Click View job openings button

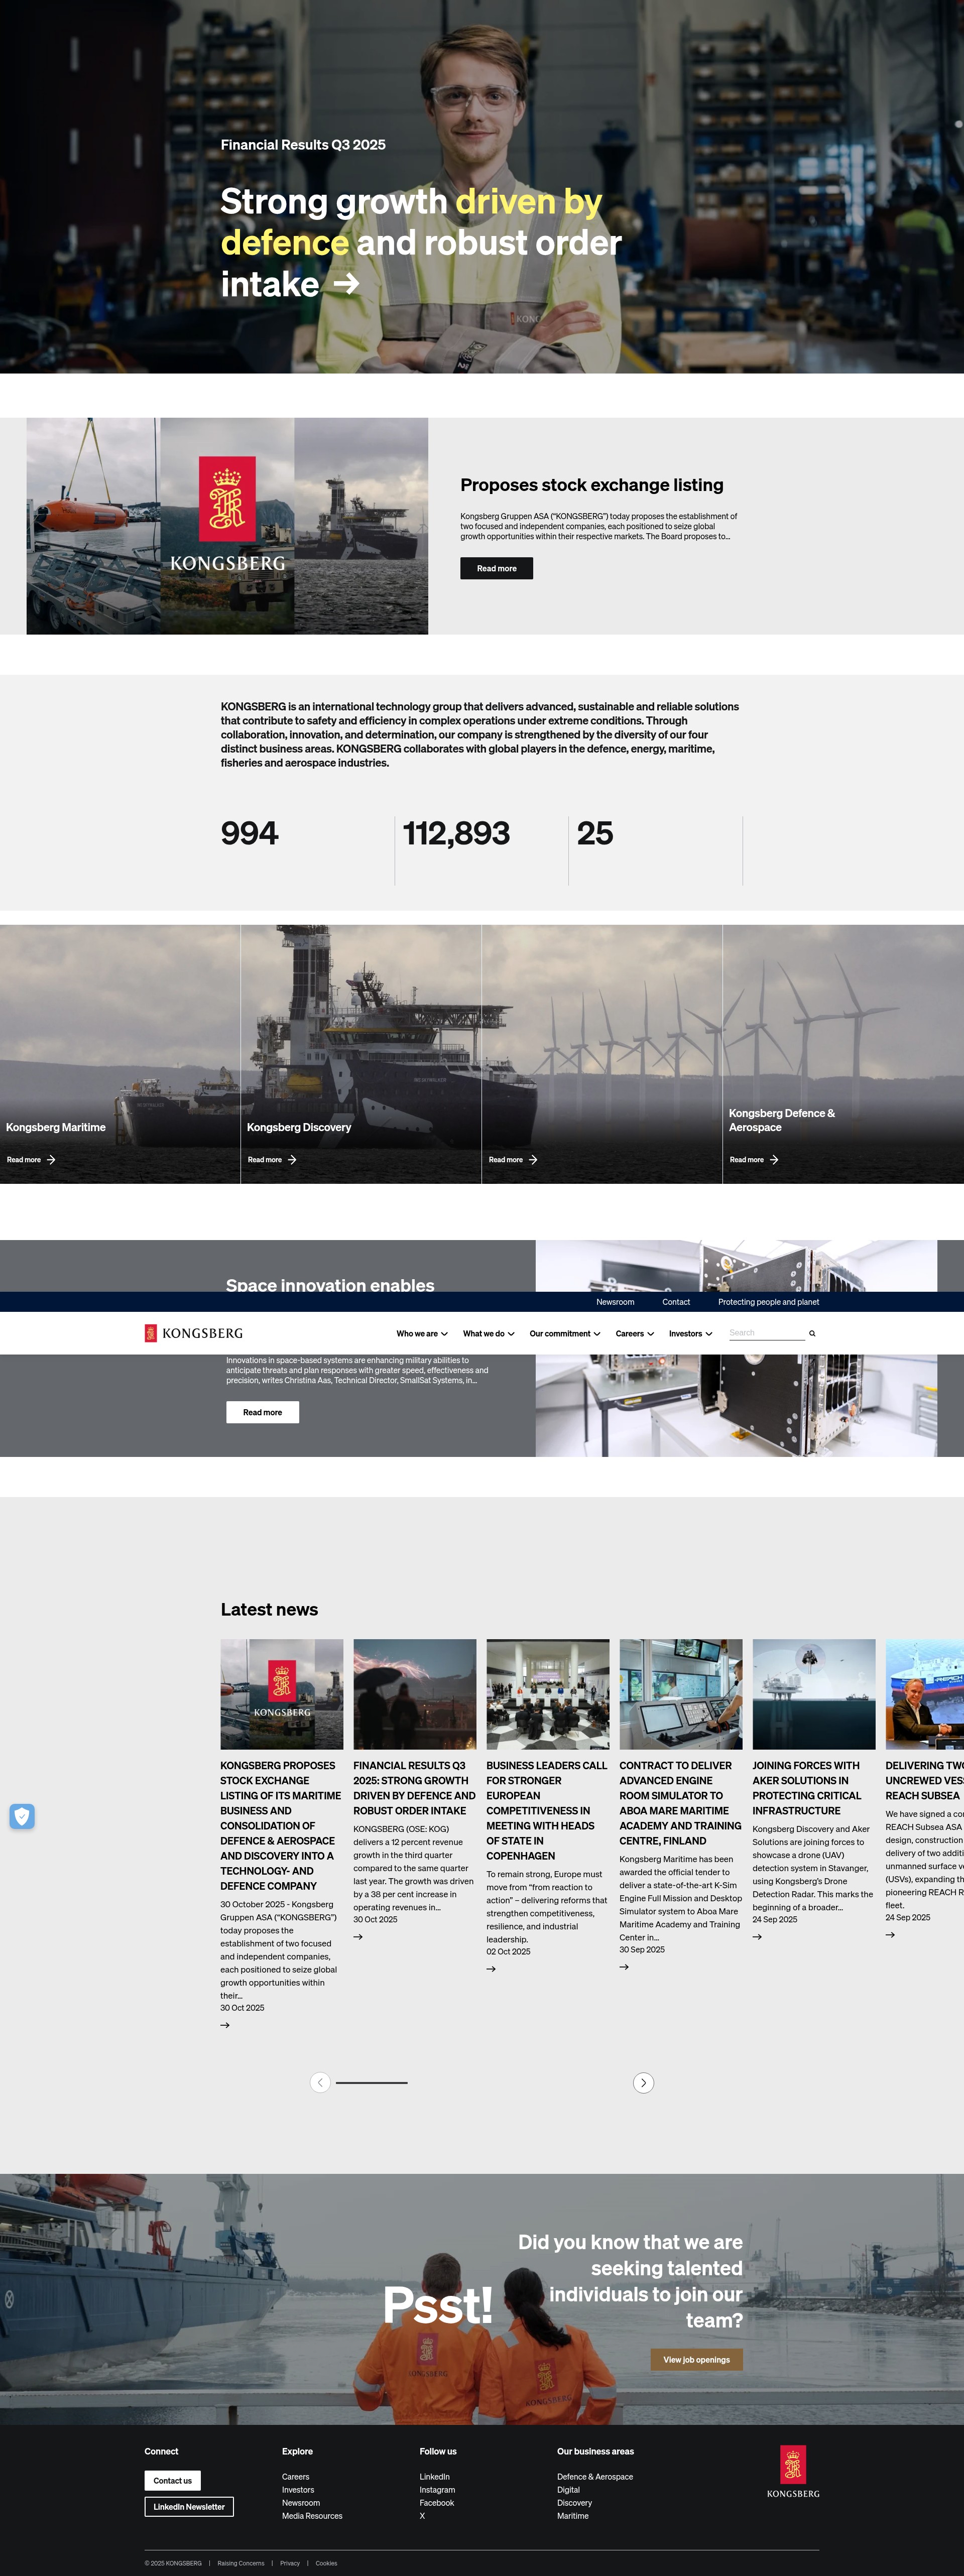click(696, 2360)
